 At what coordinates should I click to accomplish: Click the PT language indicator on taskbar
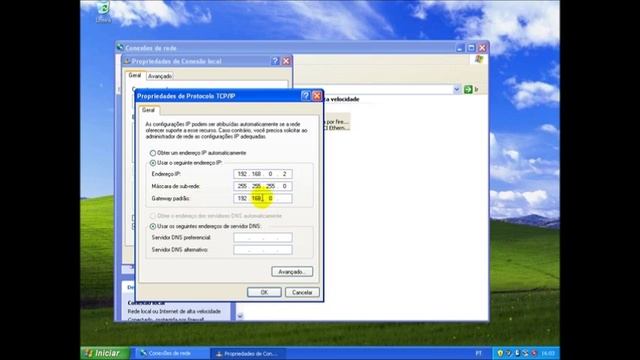tap(478, 353)
